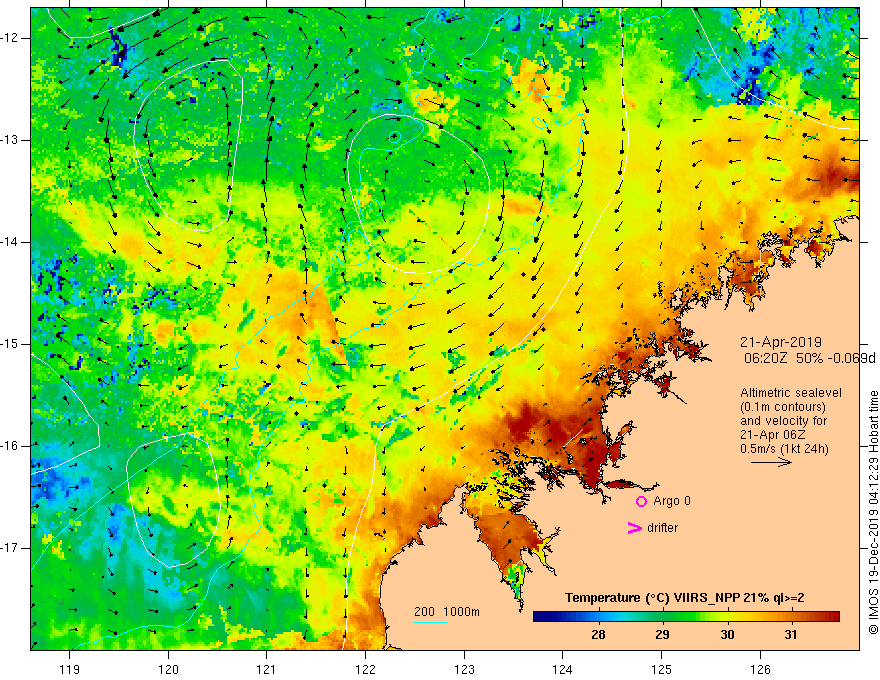Click the magenta Argo 0 circle marker
880x680 pixels.
tap(641, 501)
